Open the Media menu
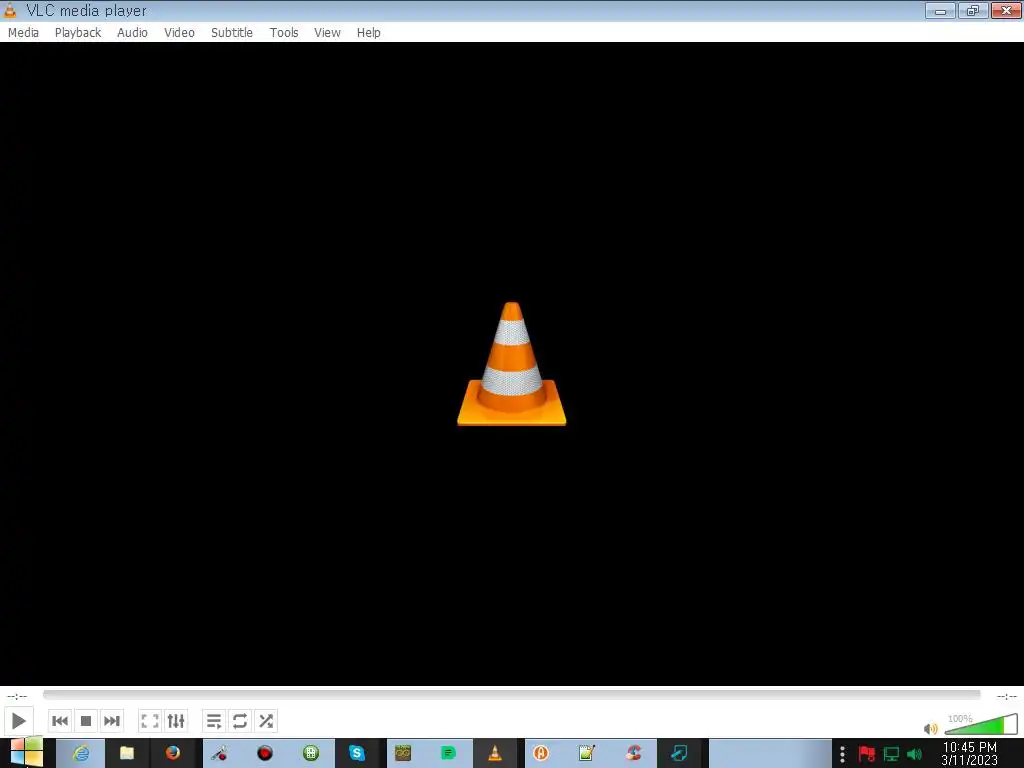Screen dimensions: 1024x768 (24, 33)
